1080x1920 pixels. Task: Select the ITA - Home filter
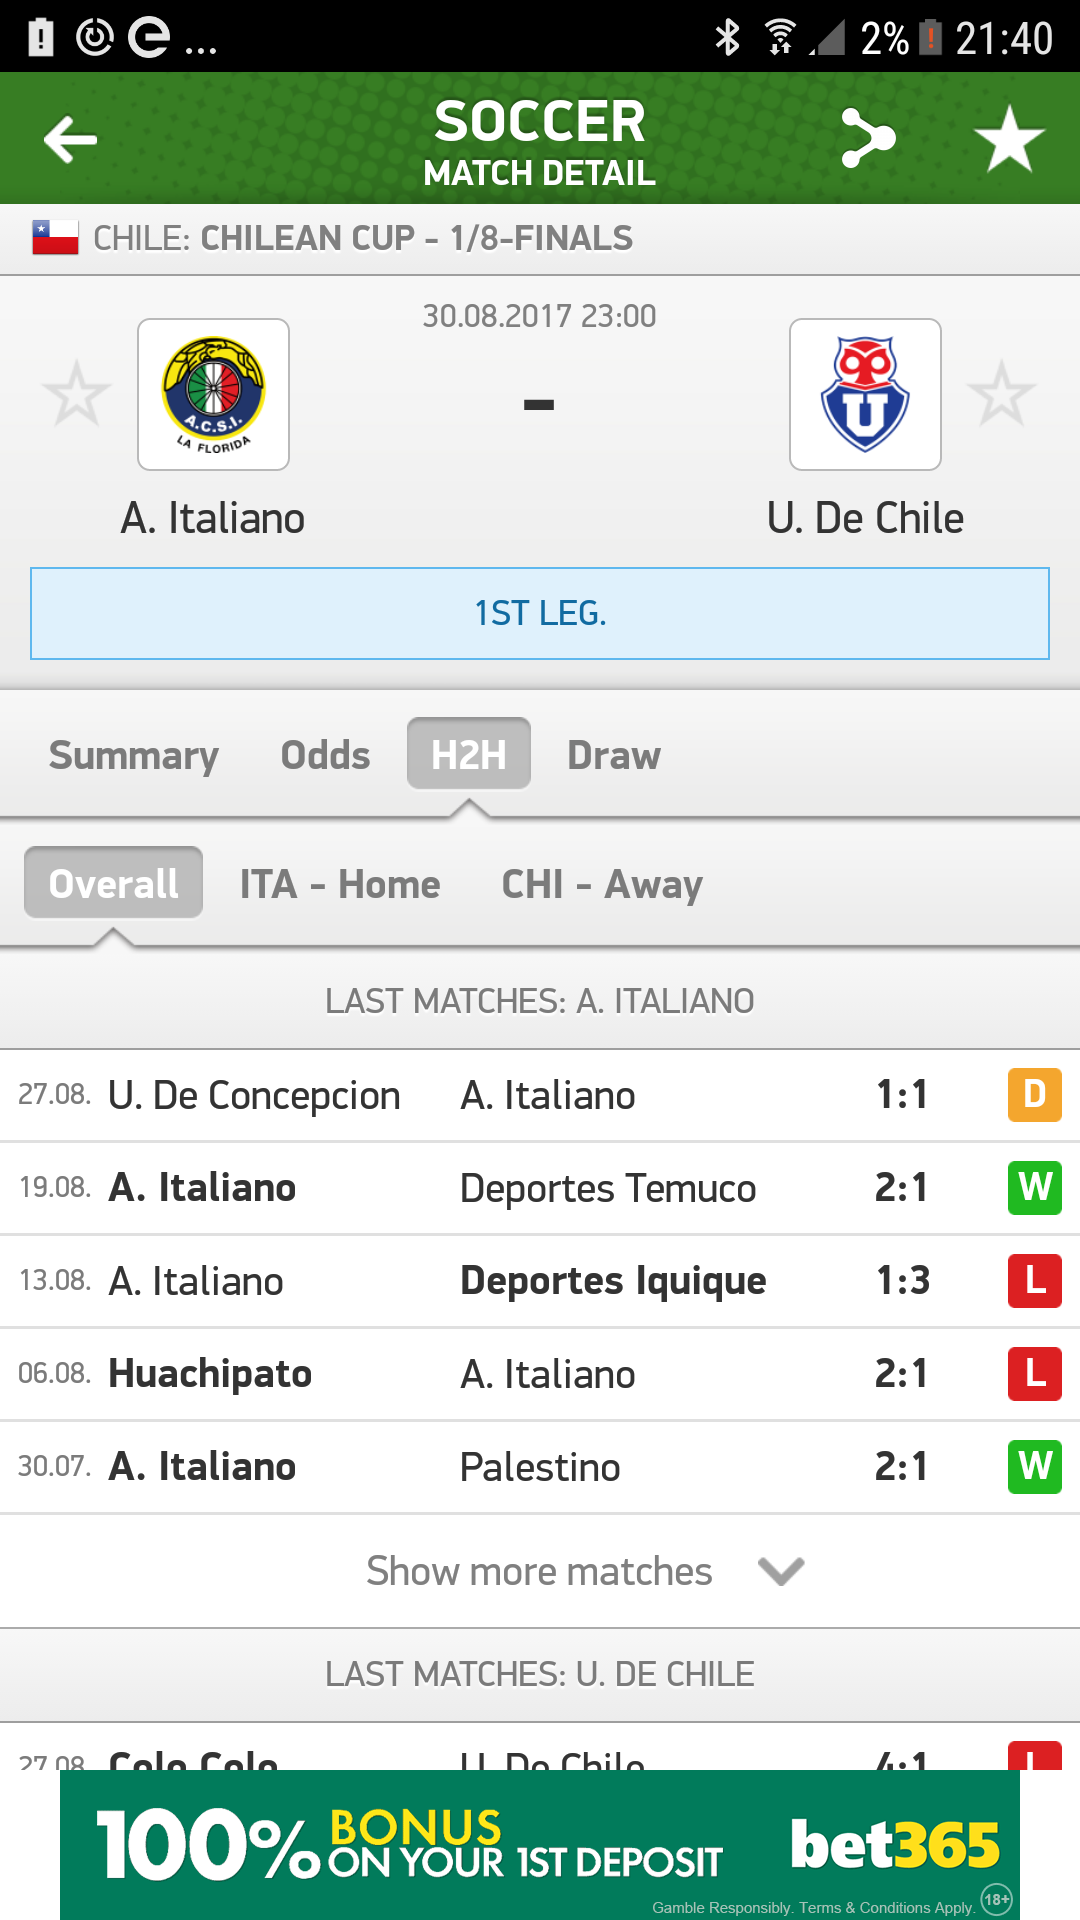tap(340, 884)
